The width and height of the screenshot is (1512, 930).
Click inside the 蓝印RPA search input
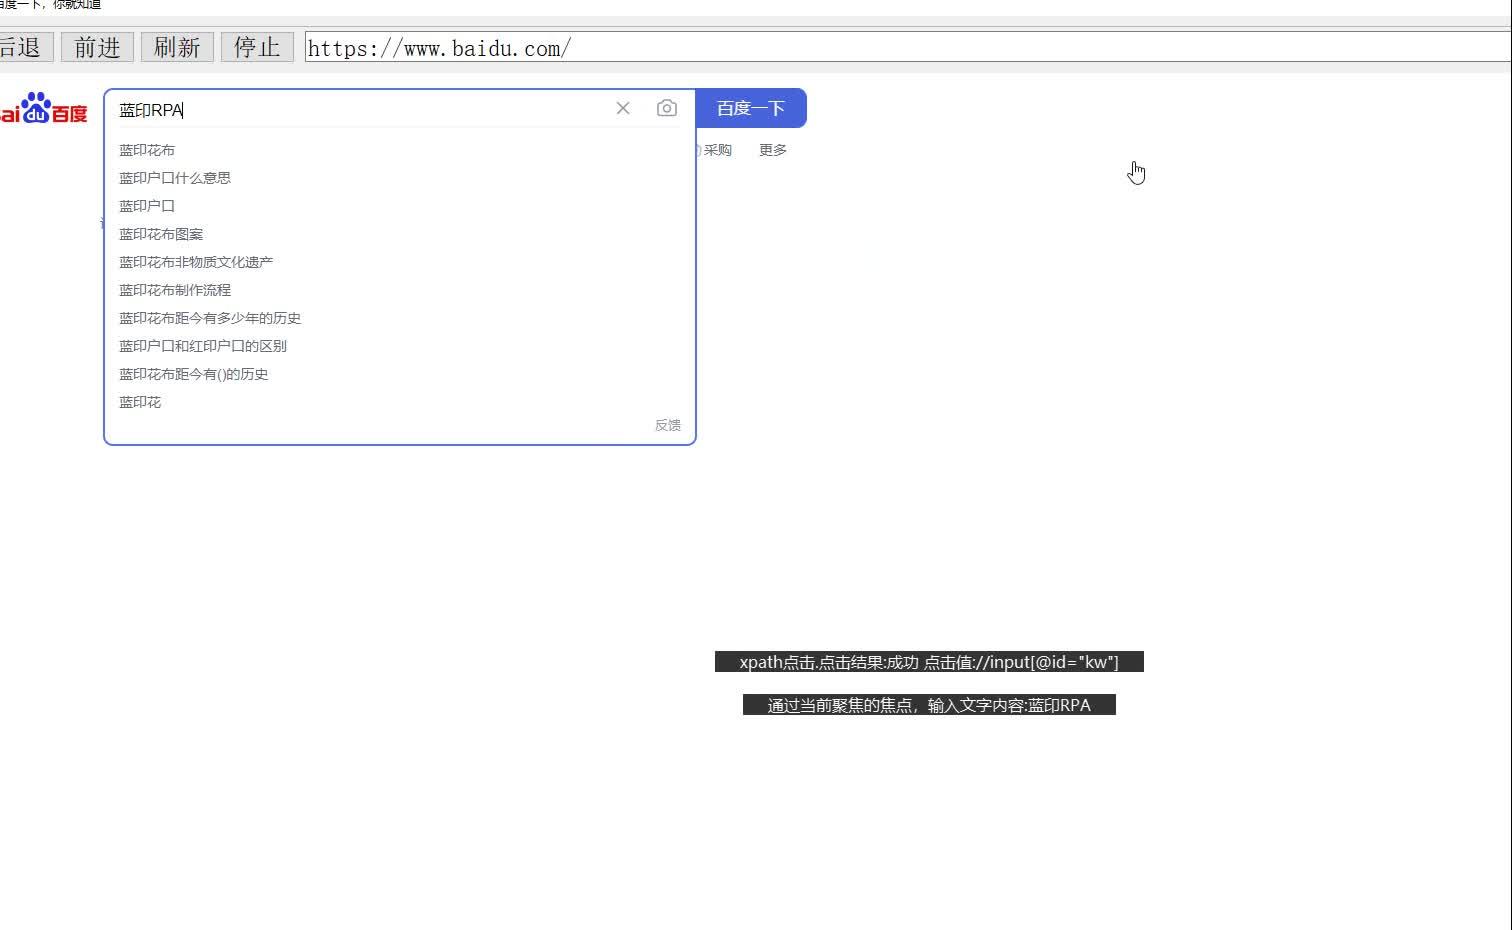click(360, 109)
